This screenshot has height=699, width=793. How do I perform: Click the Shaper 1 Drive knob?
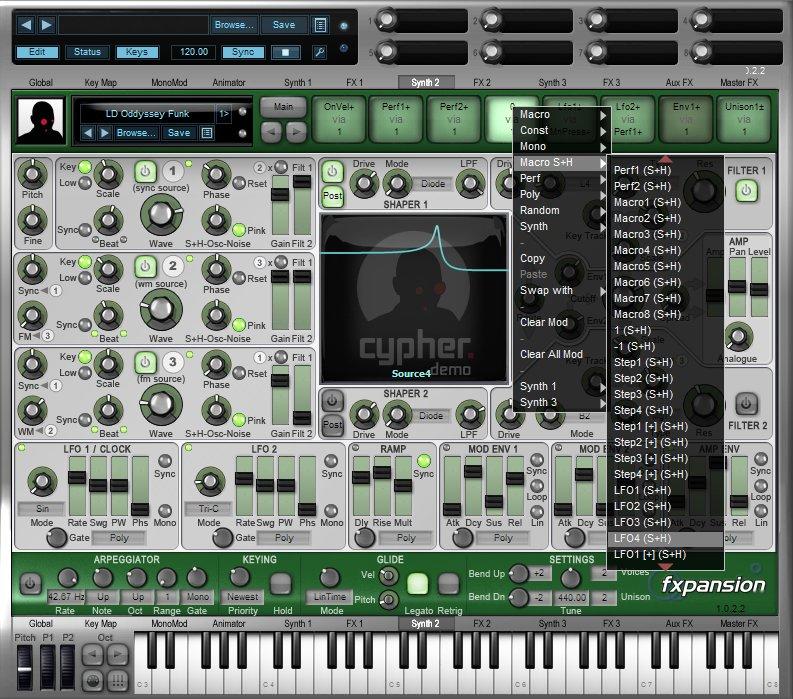pos(364,183)
